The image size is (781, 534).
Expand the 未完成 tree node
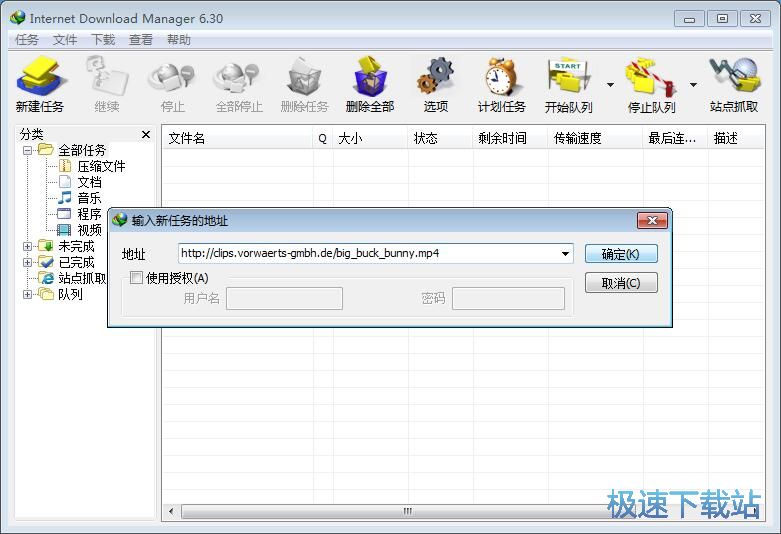coord(27,246)
